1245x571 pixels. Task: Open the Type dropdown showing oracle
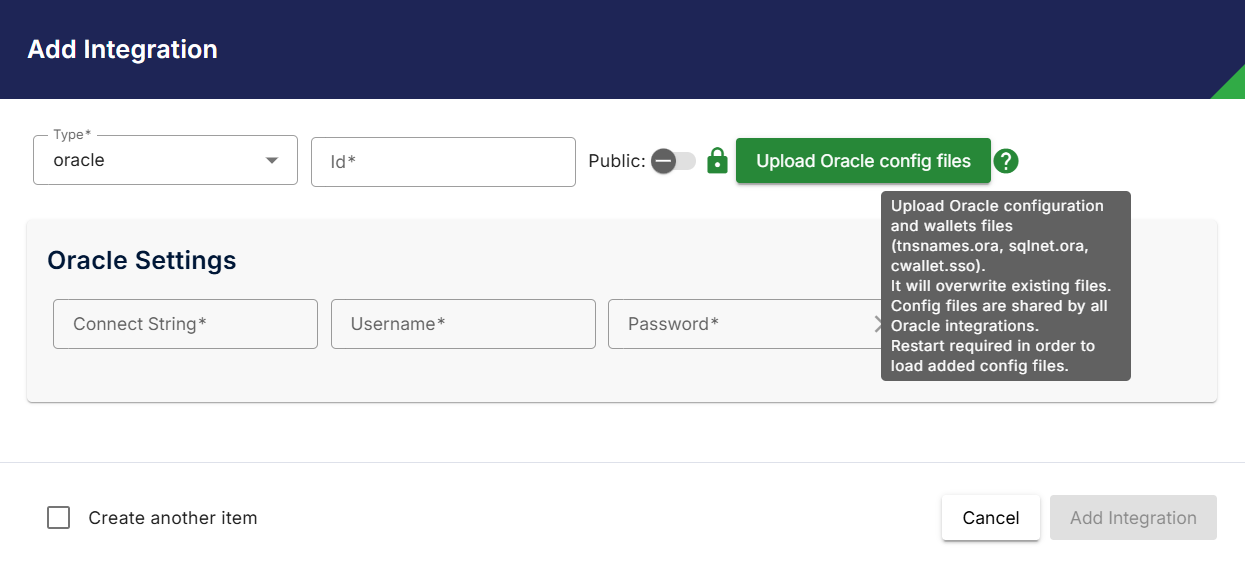click(x=165, y=160)
